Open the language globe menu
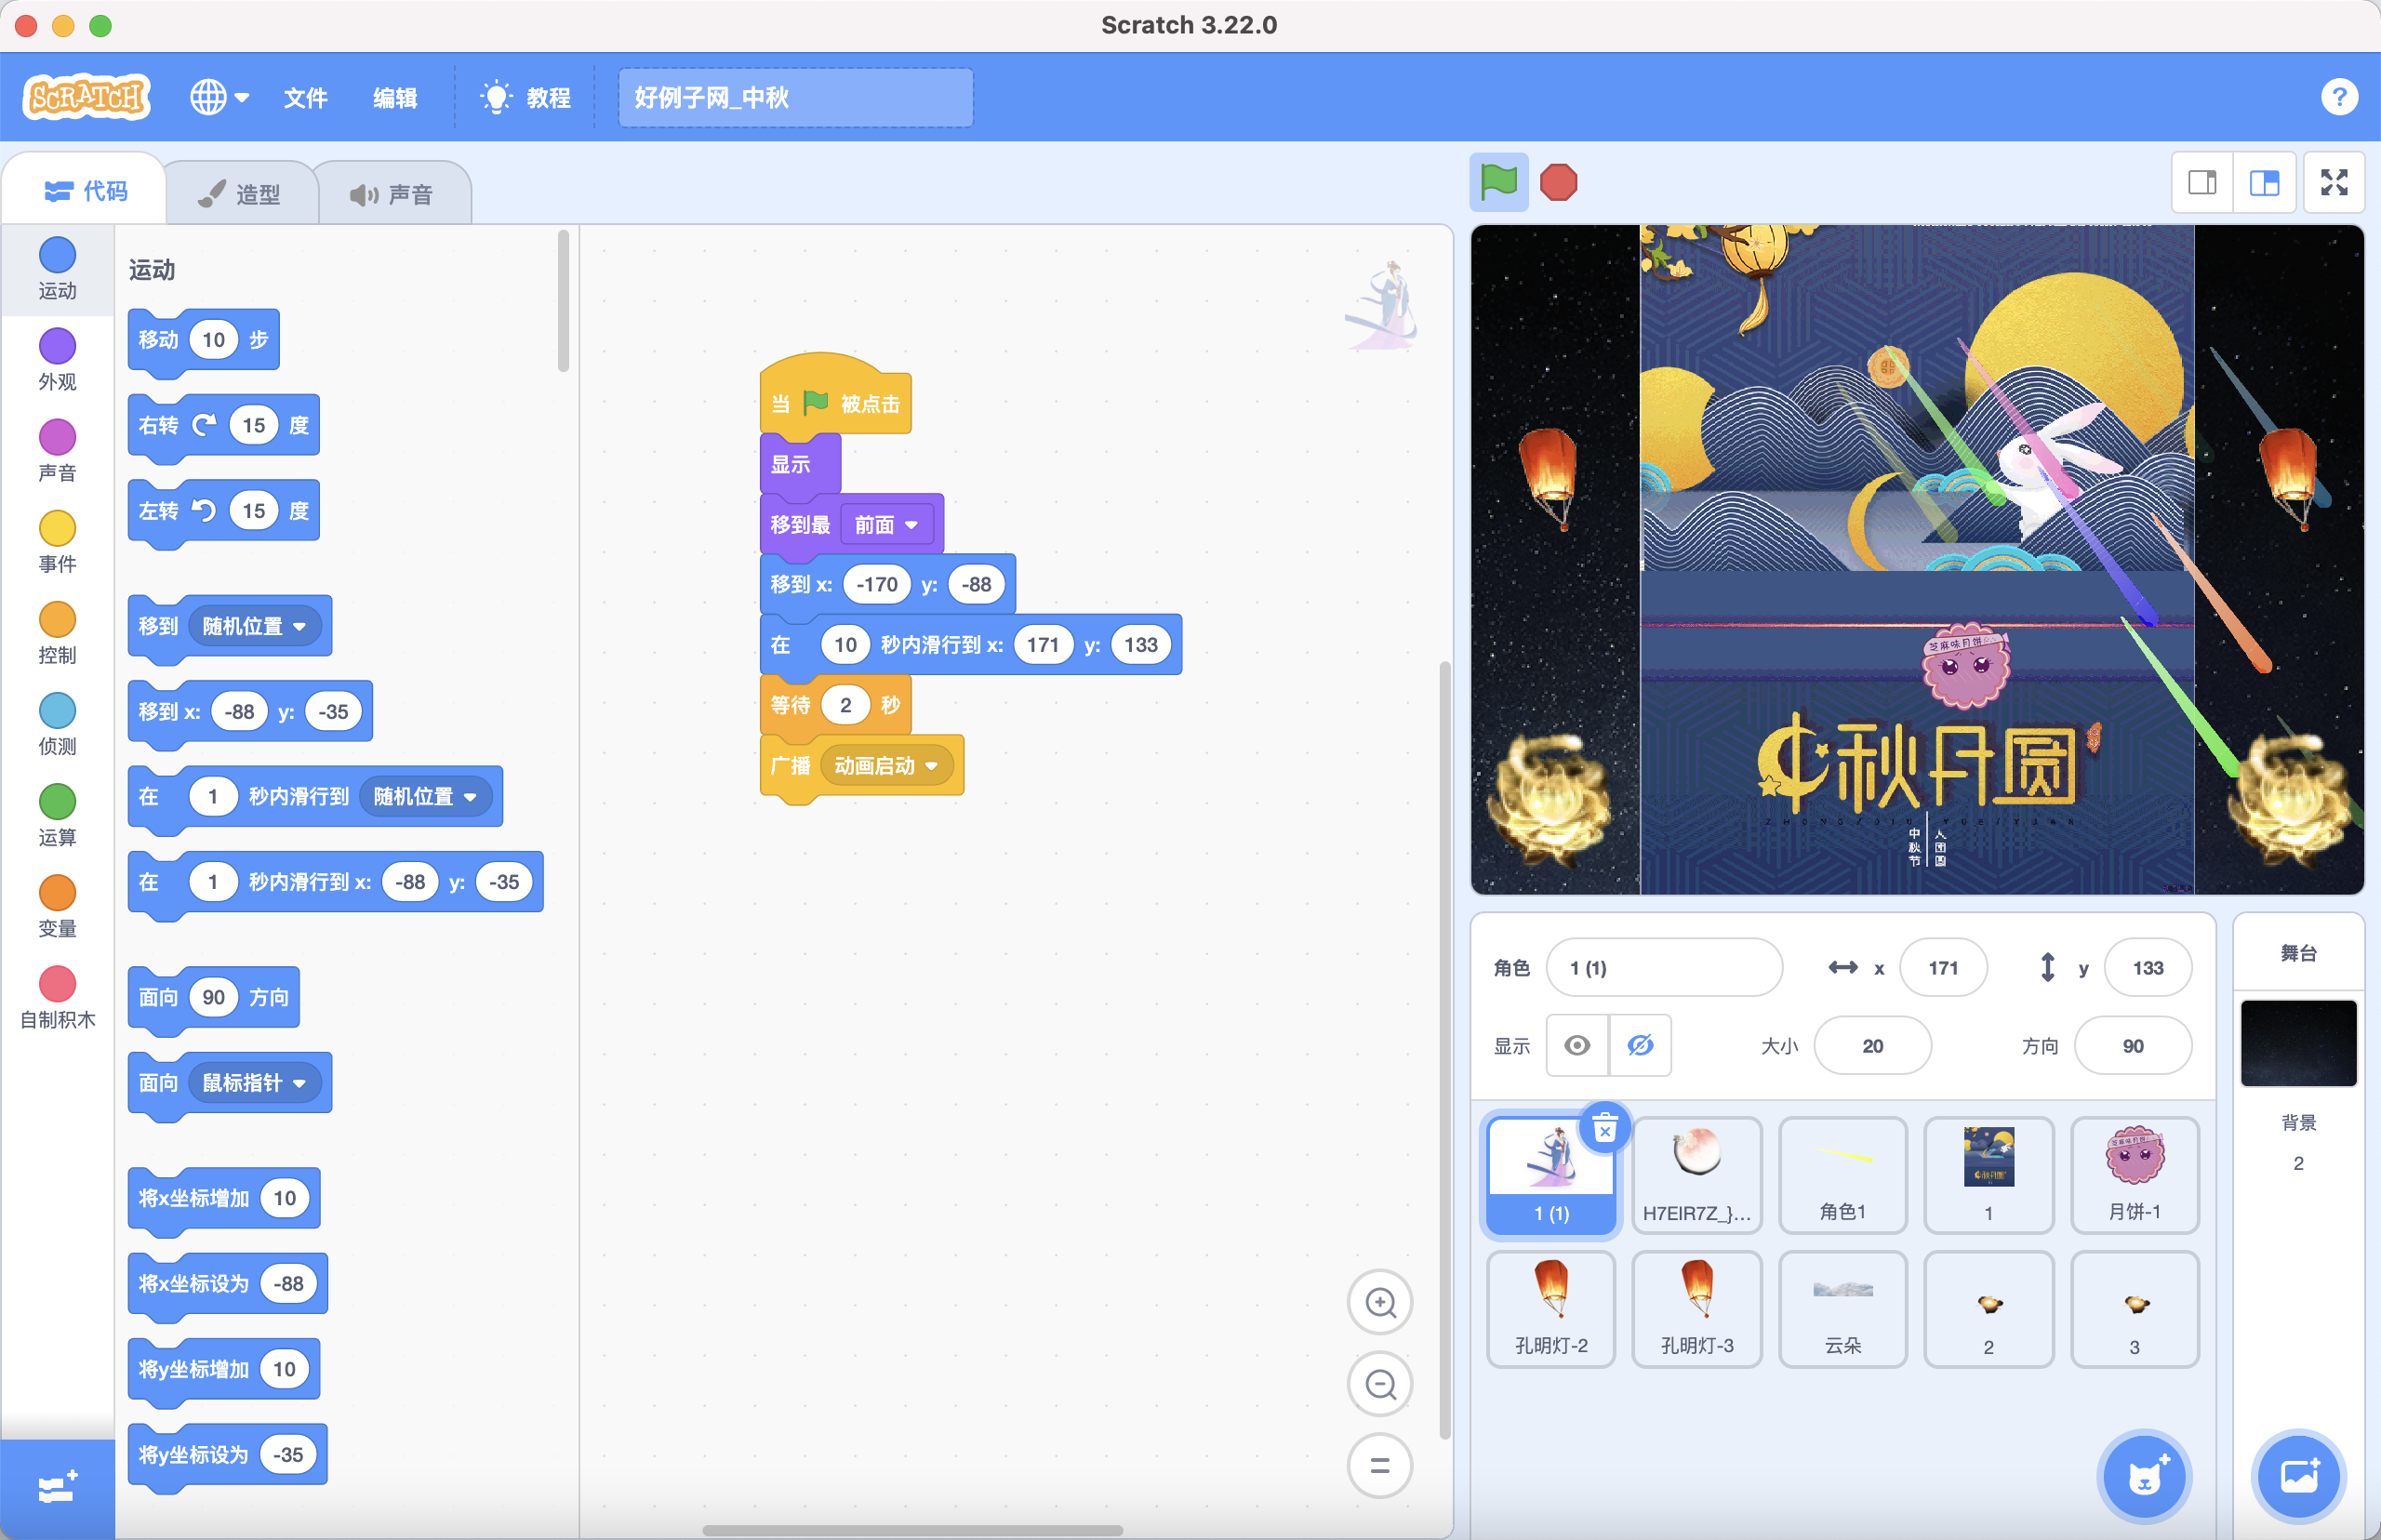The width and height of the screenshot is (2381, 1540). coord(219,97)
